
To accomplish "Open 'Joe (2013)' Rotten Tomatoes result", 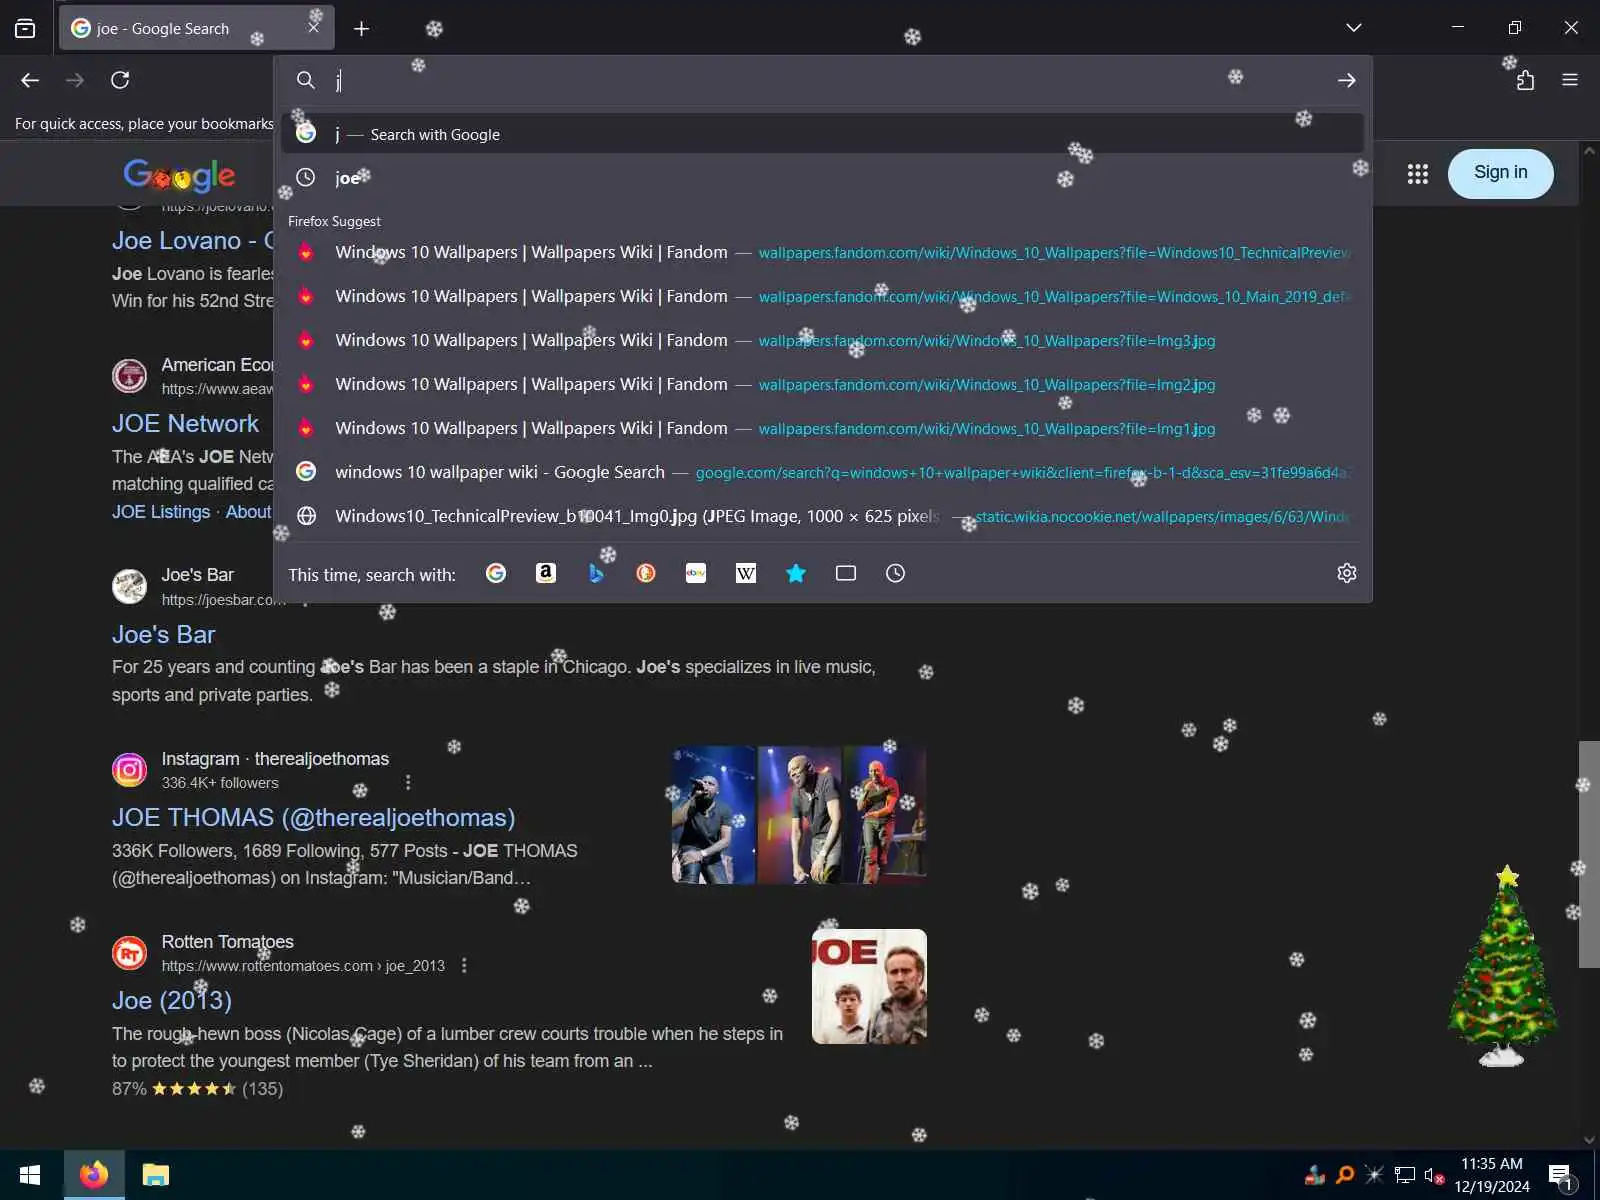I will click(172, 1000).
